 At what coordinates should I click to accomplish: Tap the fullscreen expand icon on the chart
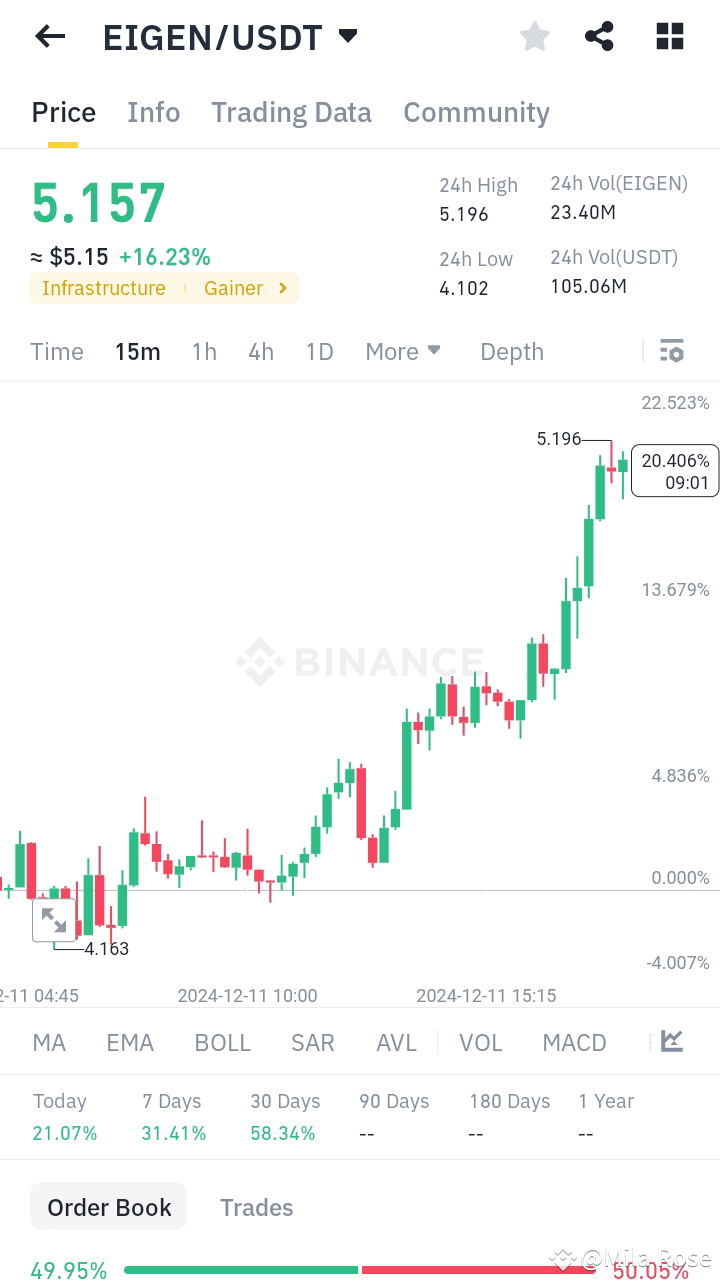point(55,920)
